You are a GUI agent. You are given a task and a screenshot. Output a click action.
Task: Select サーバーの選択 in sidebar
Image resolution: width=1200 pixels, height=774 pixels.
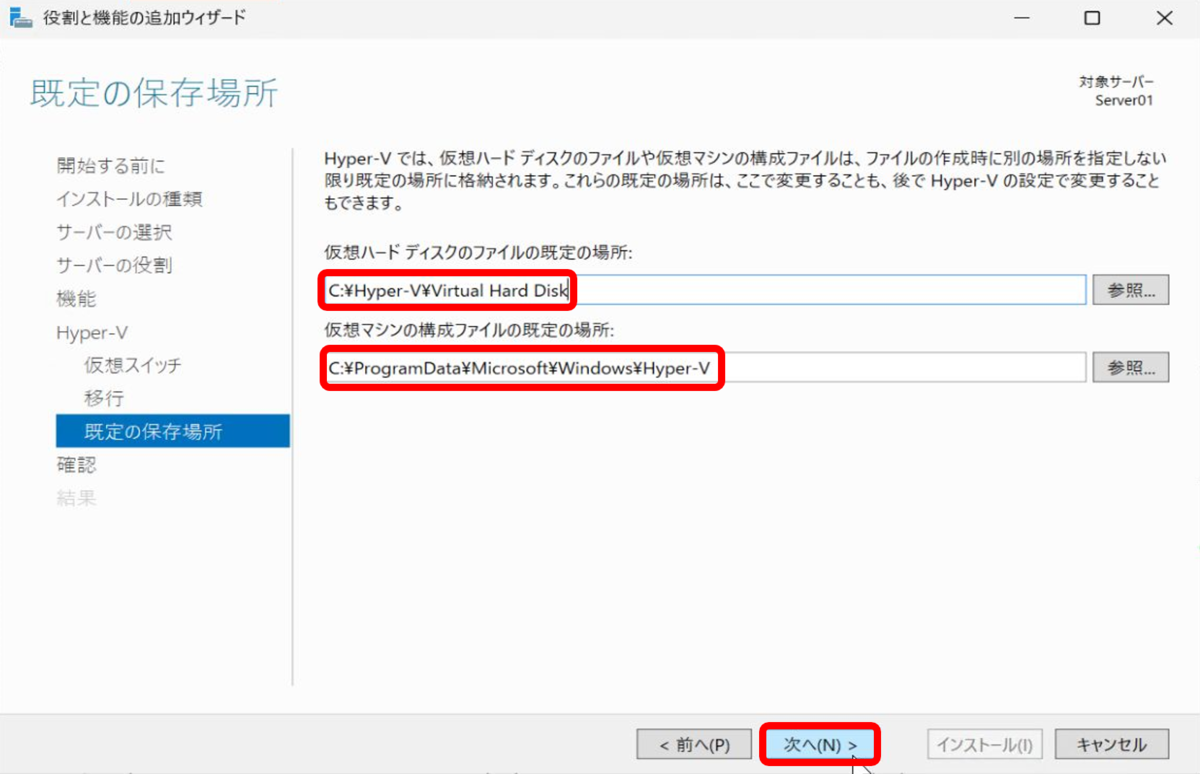coord(114,232)
